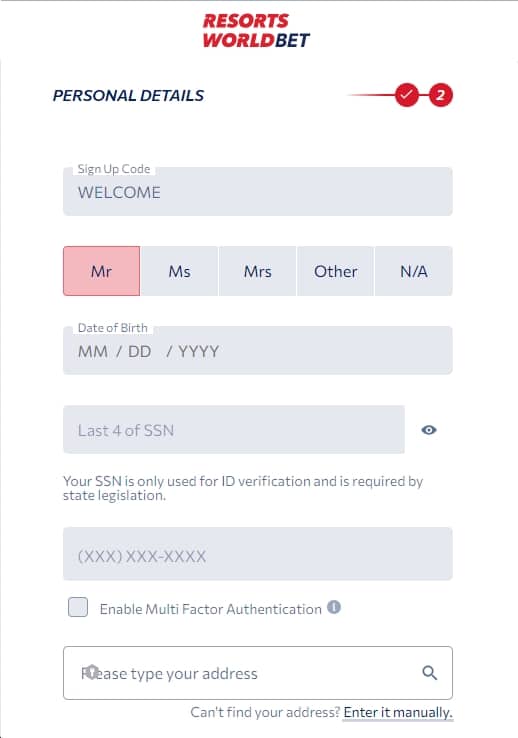Image resolution: width=518 pixels, height=738 pixels.
Task: Choose the Other title option
Action: click(335, 271)
